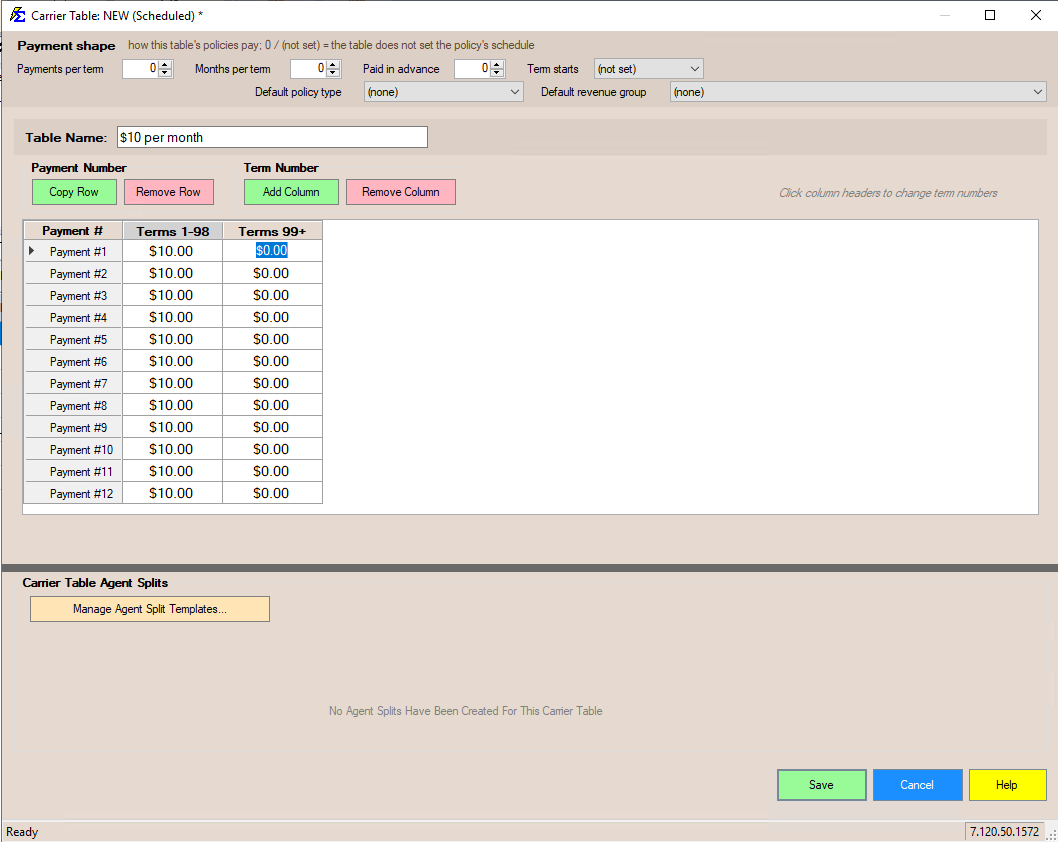Click the Copy Row button
Image resolution: width=1058 pixels, height=842 pixels.
pyautogui.click(x=74, y=192)
